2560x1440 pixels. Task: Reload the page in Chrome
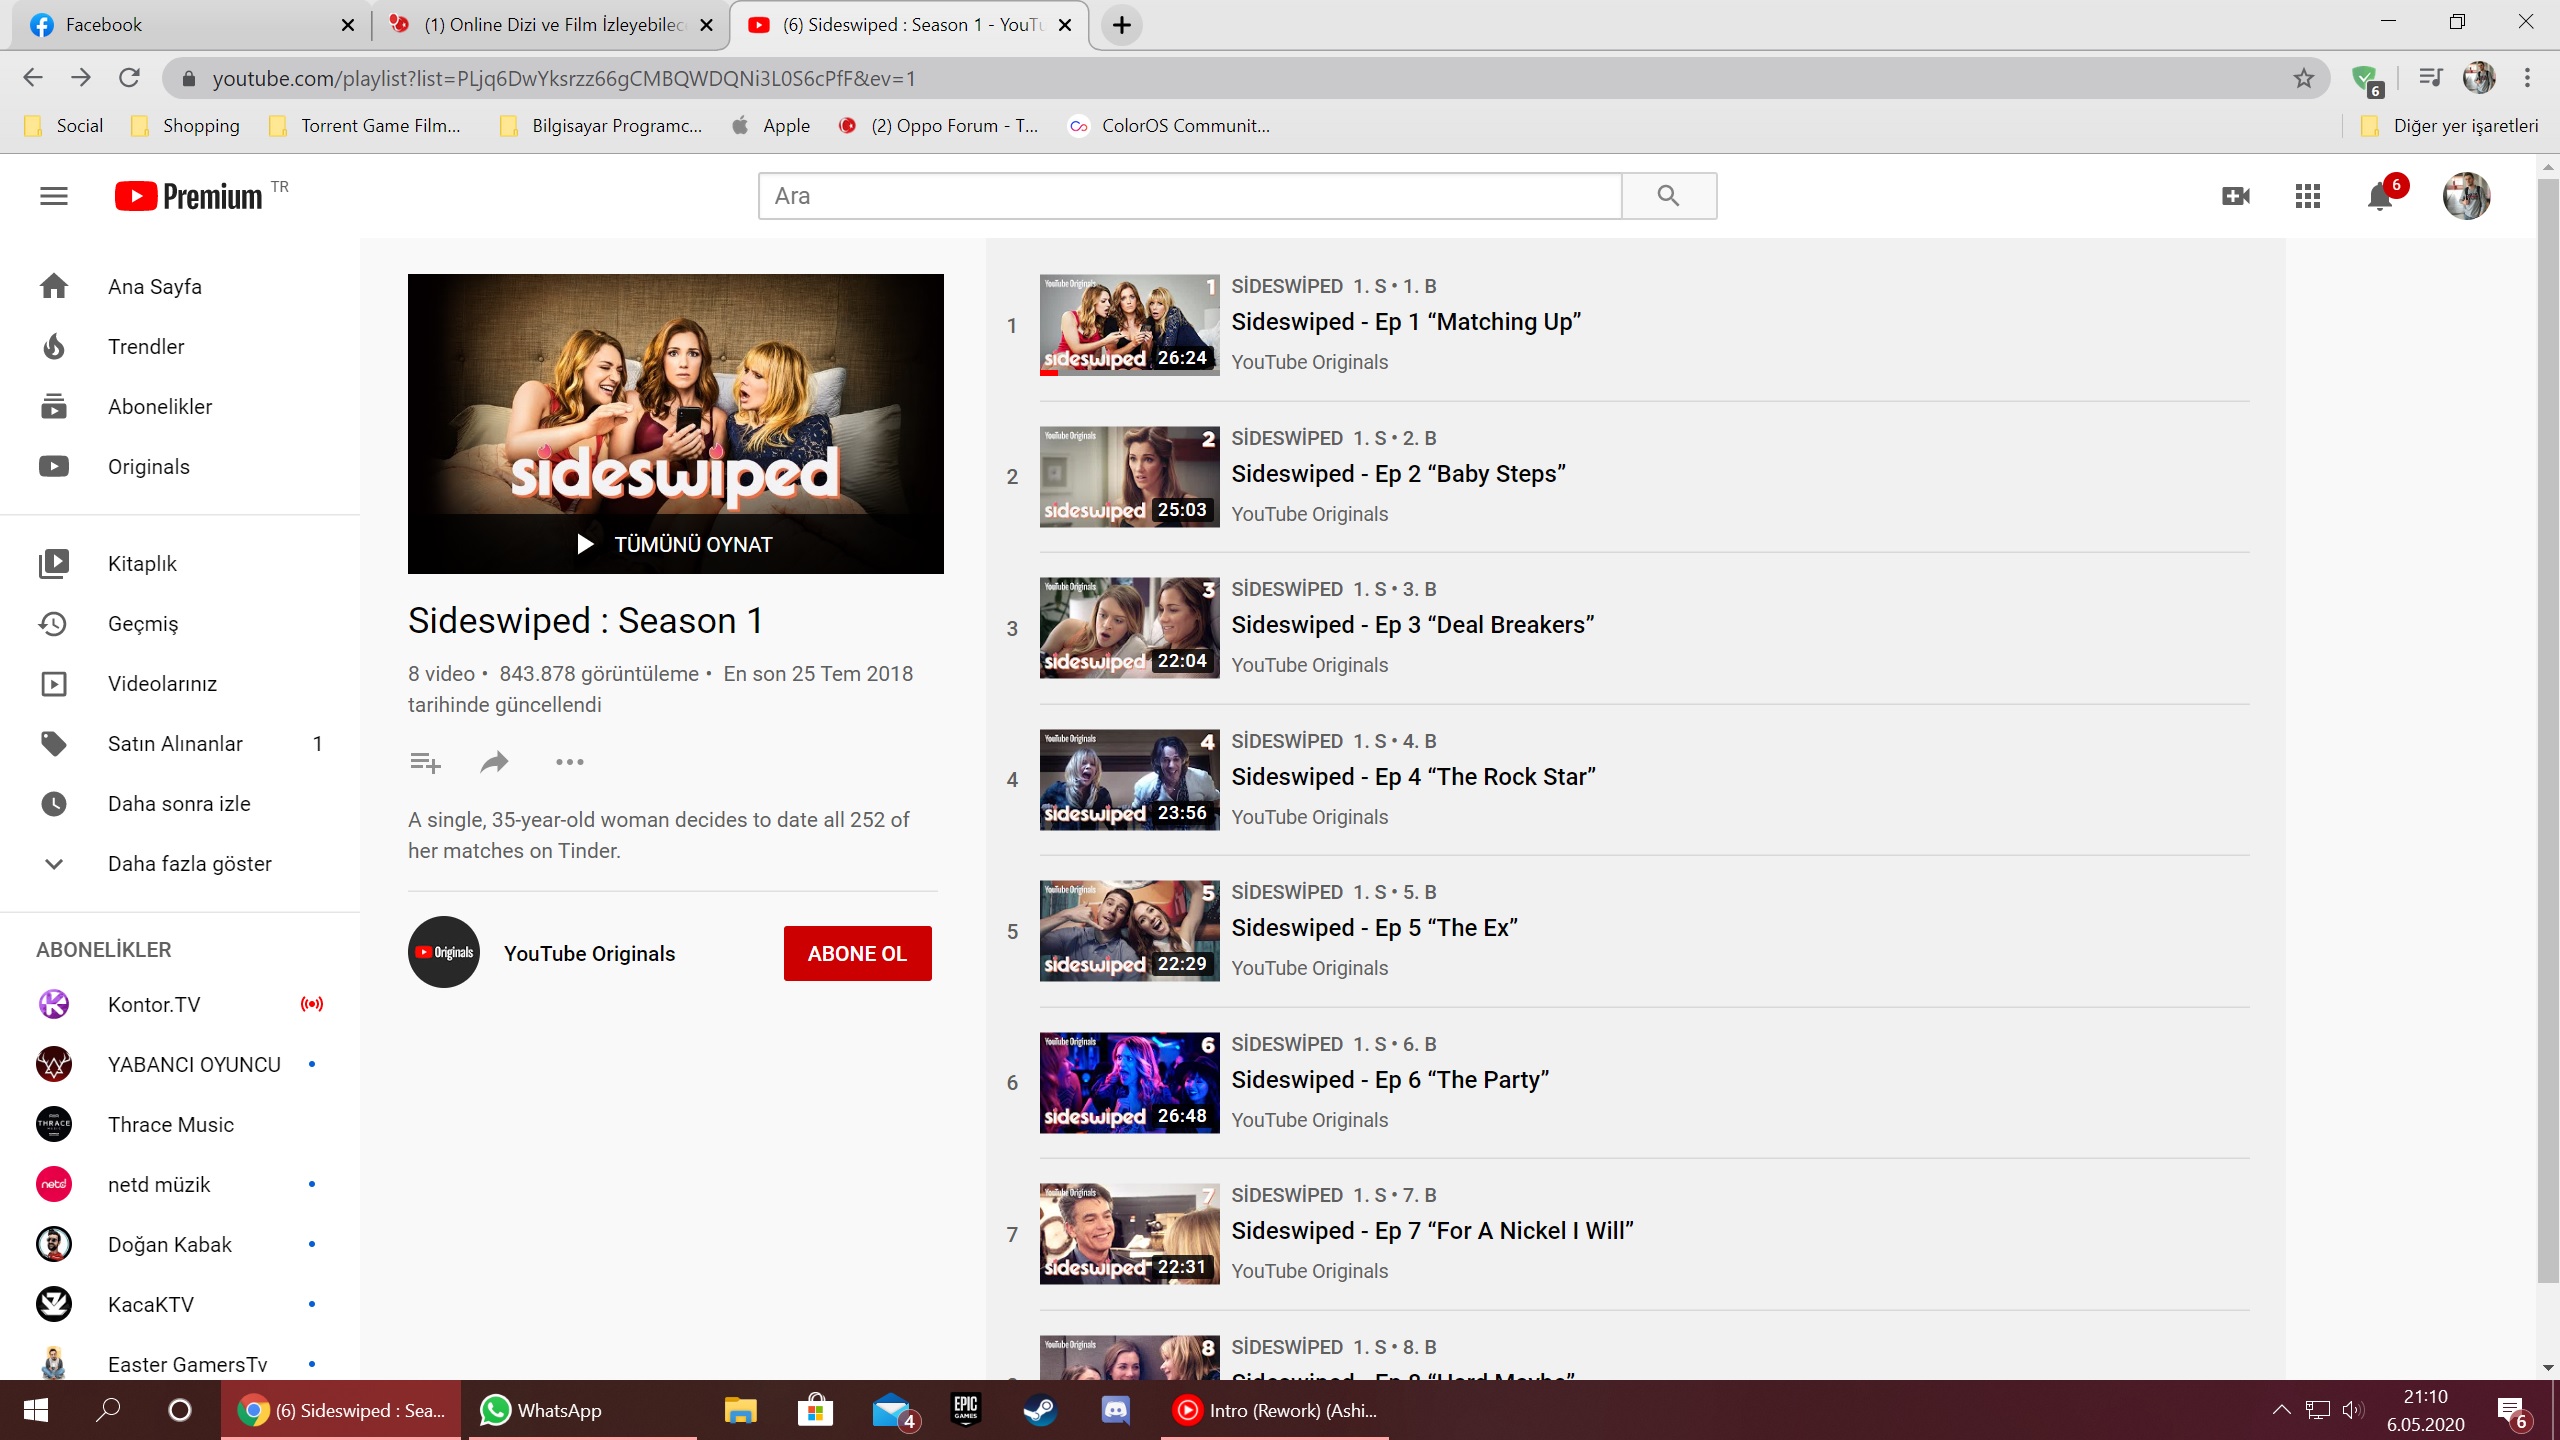click(129, 78)
